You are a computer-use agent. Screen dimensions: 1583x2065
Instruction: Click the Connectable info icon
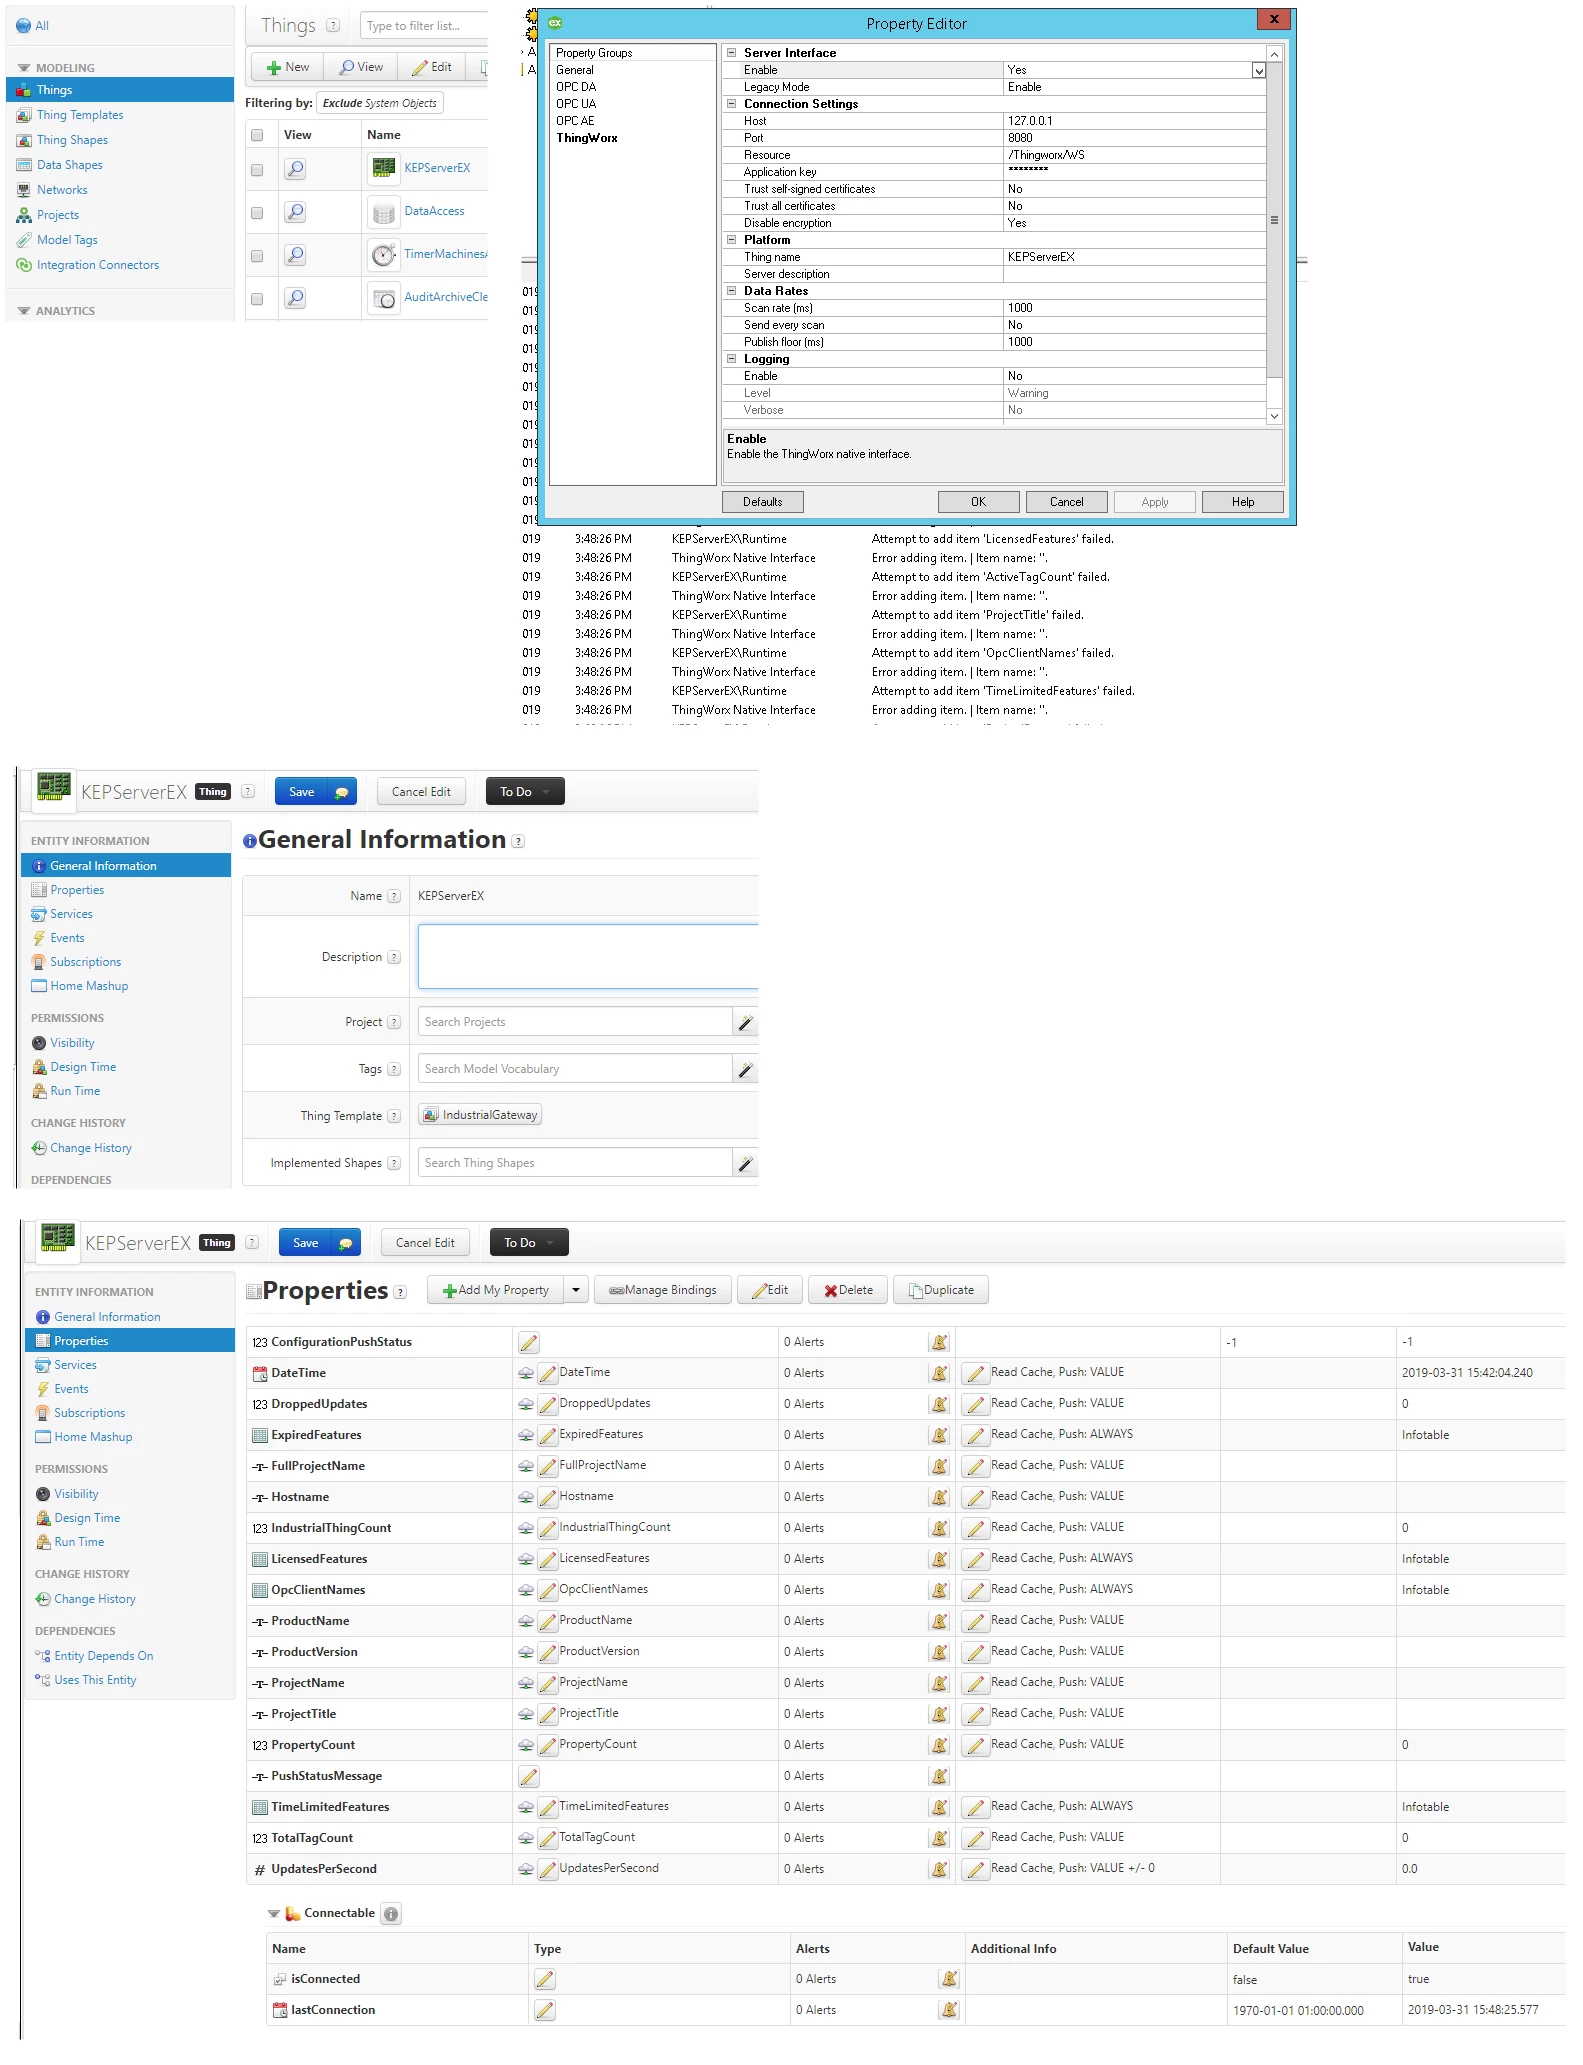tap(391, 1914)
